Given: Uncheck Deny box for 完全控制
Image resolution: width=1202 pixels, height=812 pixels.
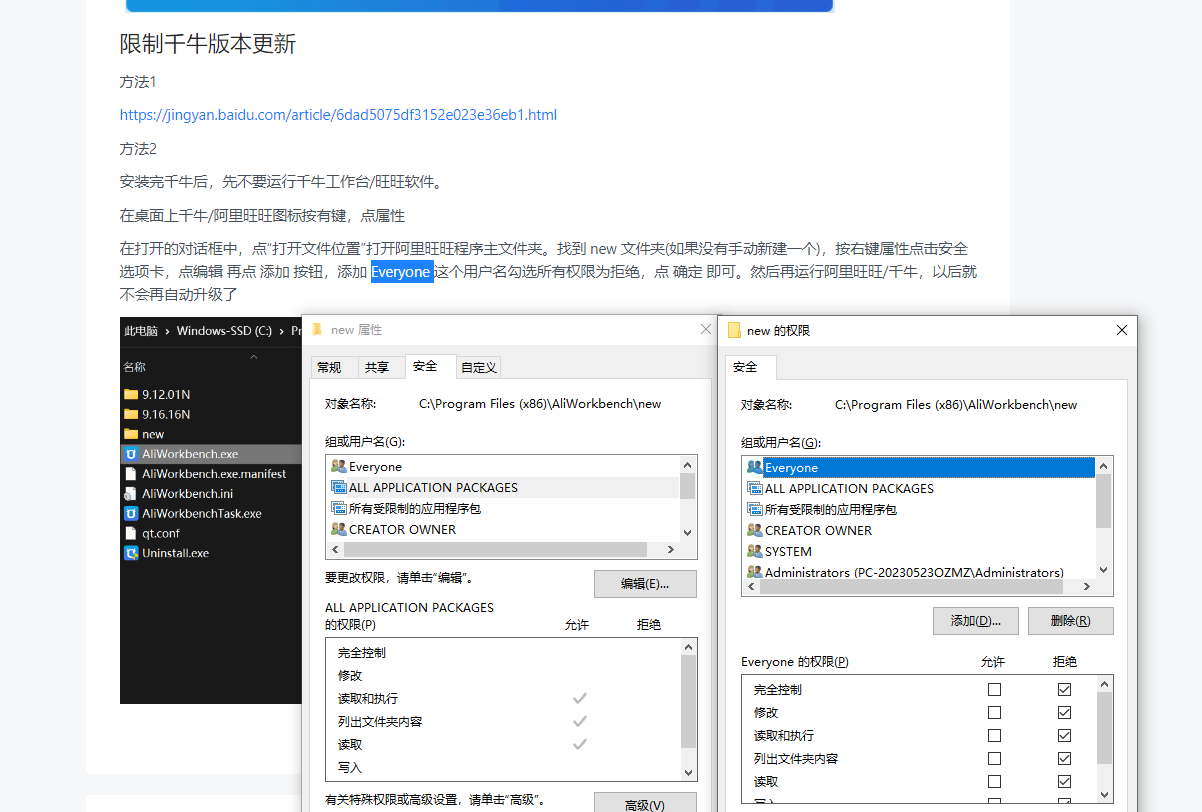Looking at the screenshot, I should point(1064,690).
